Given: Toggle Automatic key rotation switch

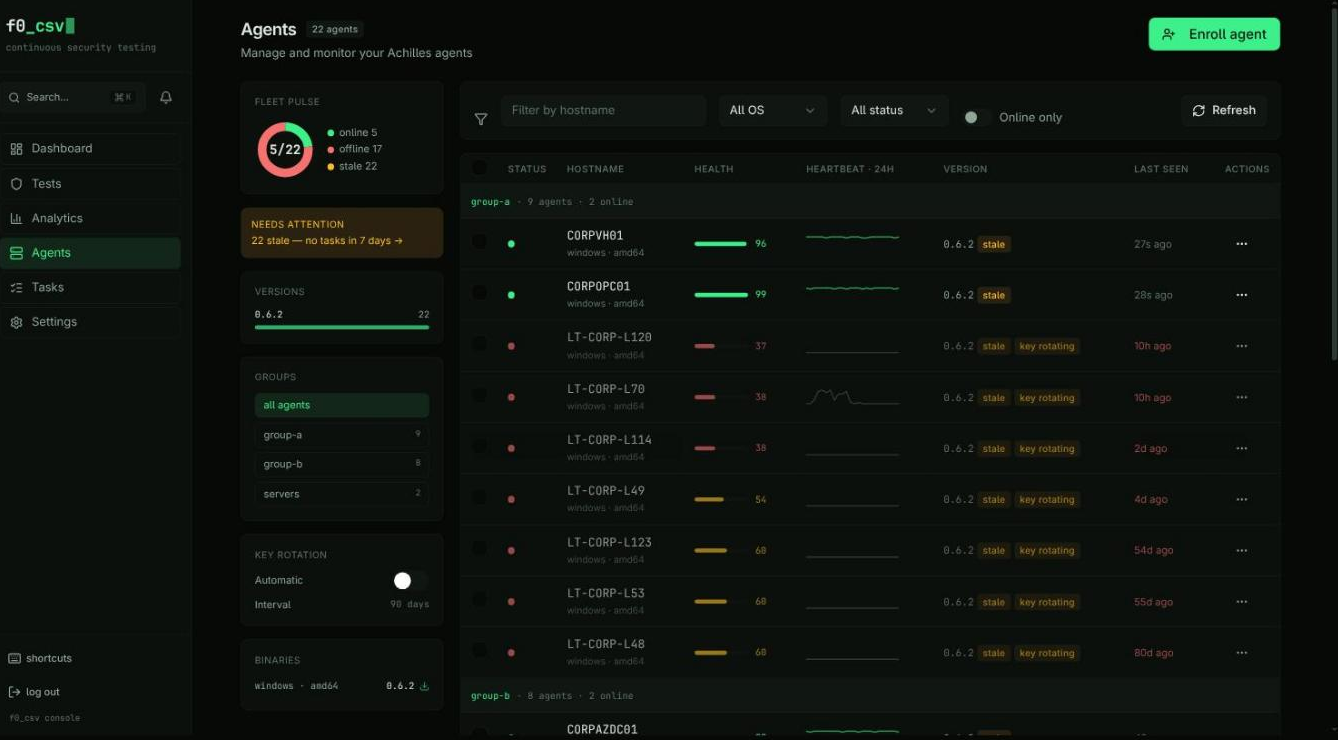Looking at the screenshot, I should coord(410,580).
